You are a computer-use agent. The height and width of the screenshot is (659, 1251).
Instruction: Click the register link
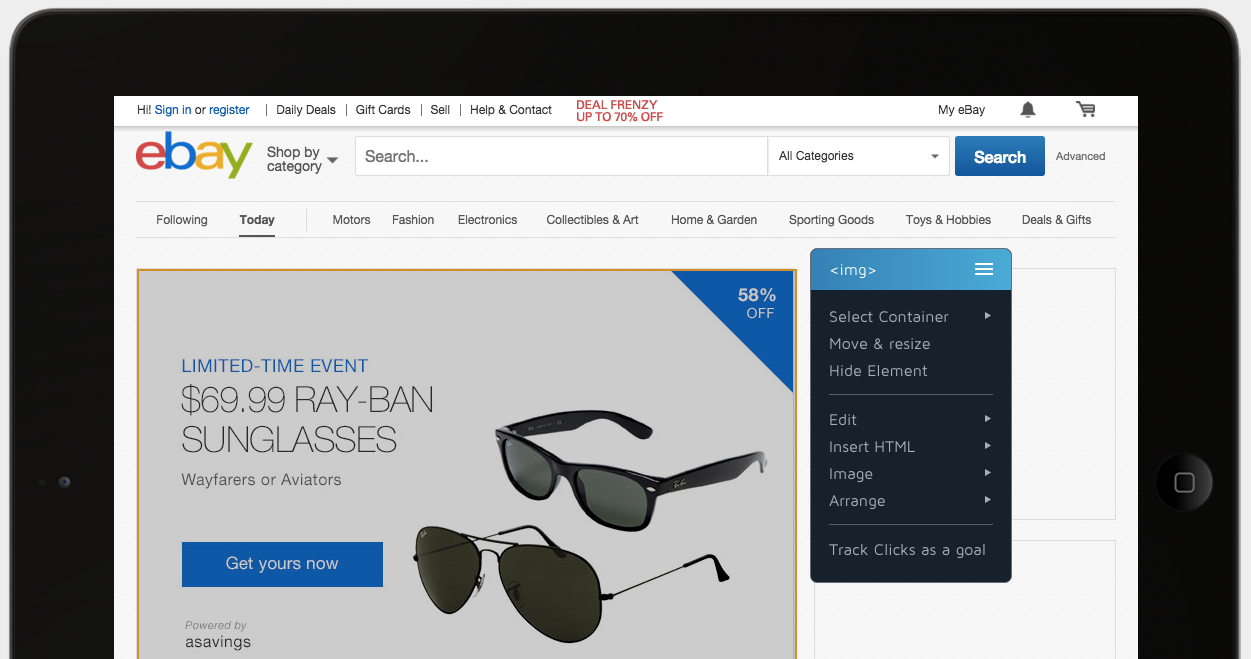coord(229,110)
